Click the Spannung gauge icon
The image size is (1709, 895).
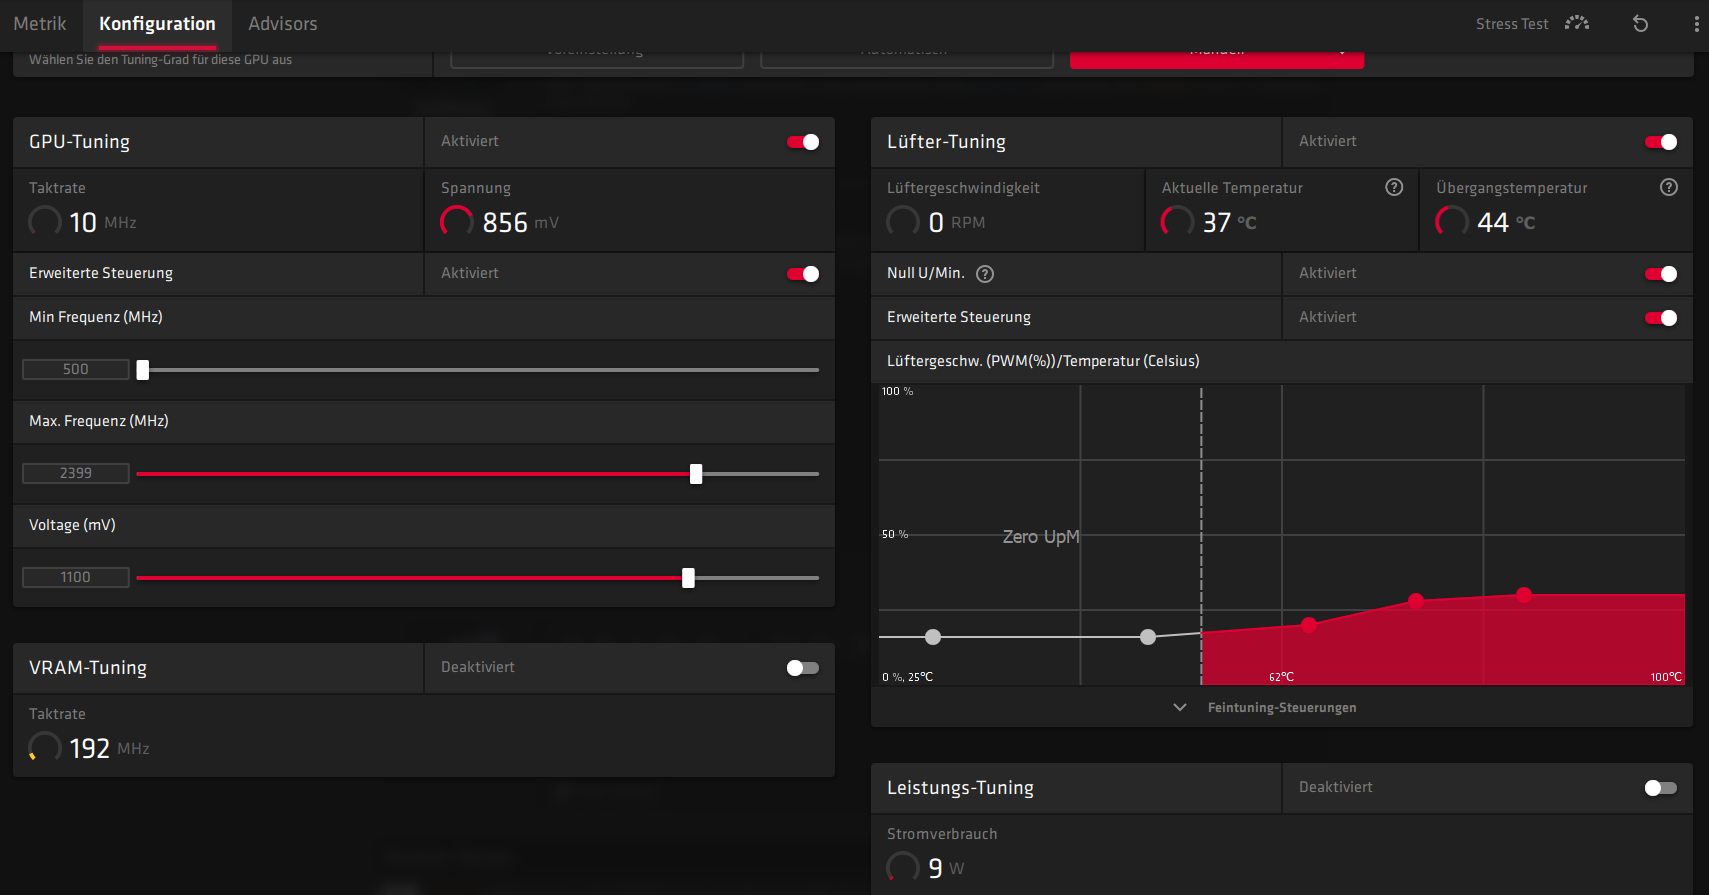click(x=457, y=221)
